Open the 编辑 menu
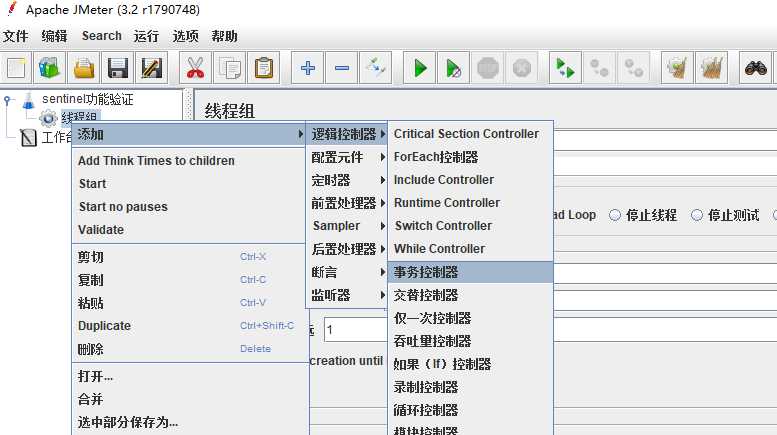777x435 pixels. click(54, 36)
